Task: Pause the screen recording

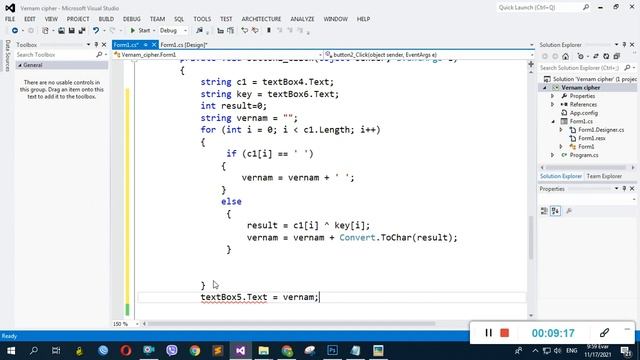Action: (488, 333)
